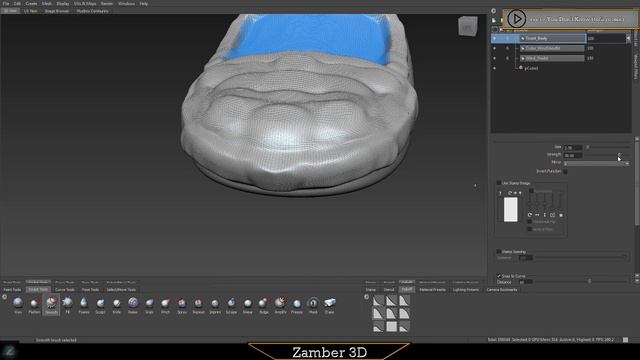The width and height of the screenshot is (640, 360).
Task: Open the Mesh menu
Action: [x=47, y=4]
